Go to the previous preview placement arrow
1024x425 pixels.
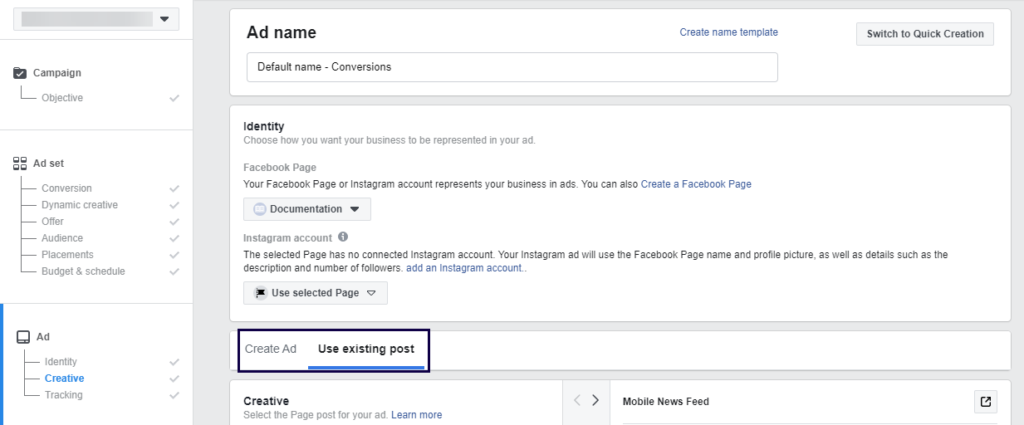tap(577, 400)
